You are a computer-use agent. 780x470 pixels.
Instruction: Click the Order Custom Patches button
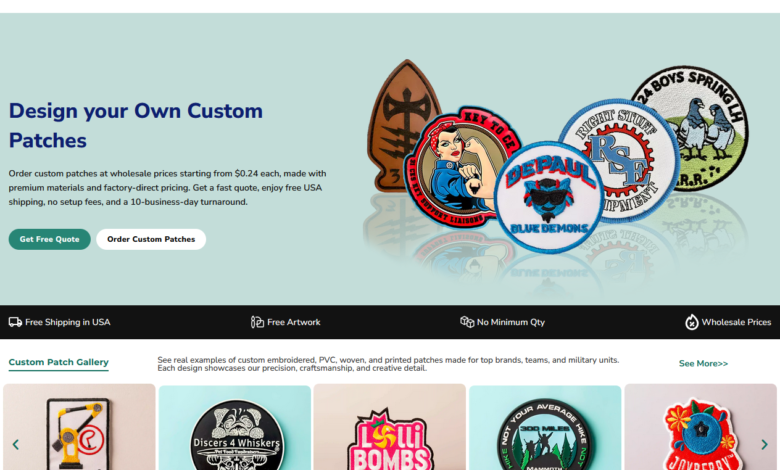point(151,239)
